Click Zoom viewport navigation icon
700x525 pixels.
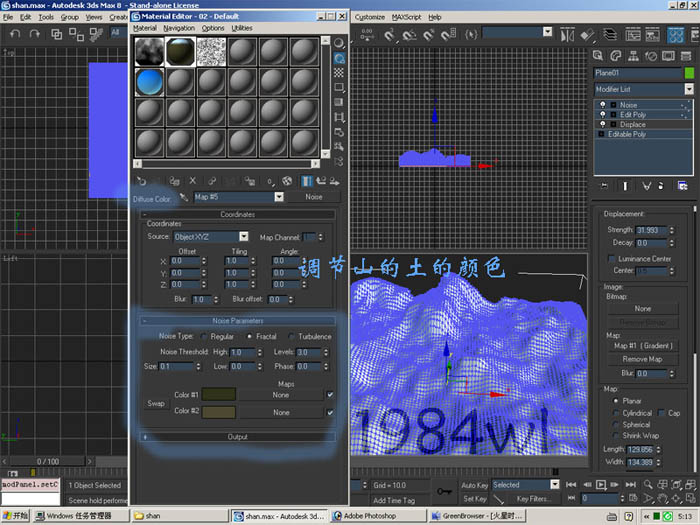648,484
